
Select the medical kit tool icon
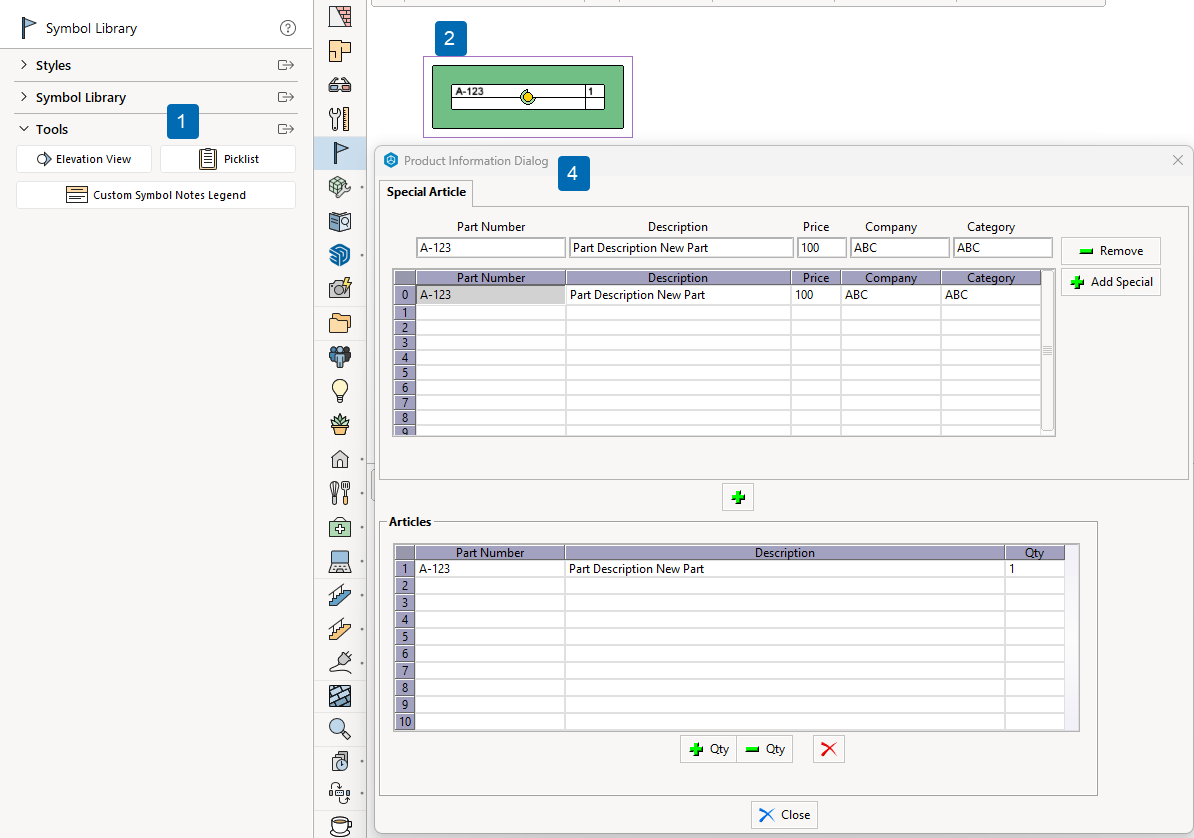click(340, 527)
